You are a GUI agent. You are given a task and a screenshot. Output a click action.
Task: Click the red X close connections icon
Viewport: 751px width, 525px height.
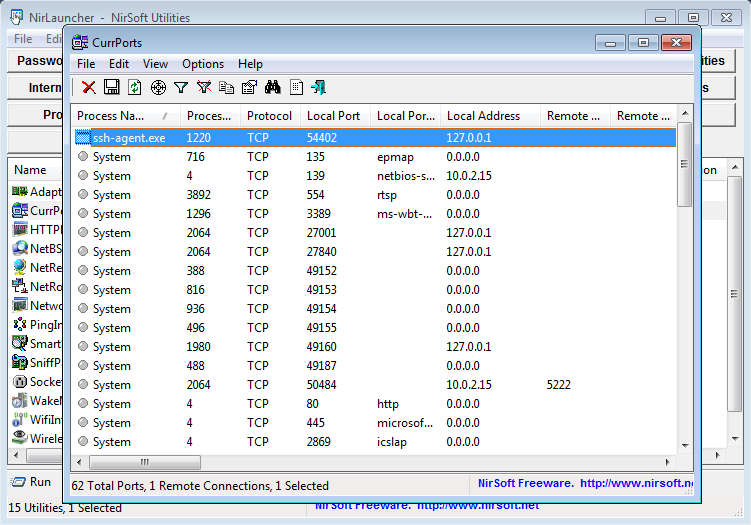click(89, 88)
